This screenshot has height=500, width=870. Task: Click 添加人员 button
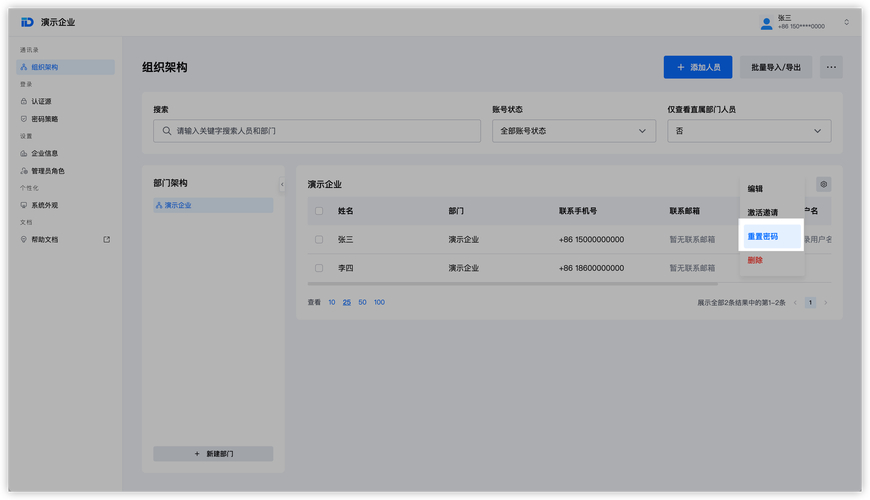tap(698, 67)
